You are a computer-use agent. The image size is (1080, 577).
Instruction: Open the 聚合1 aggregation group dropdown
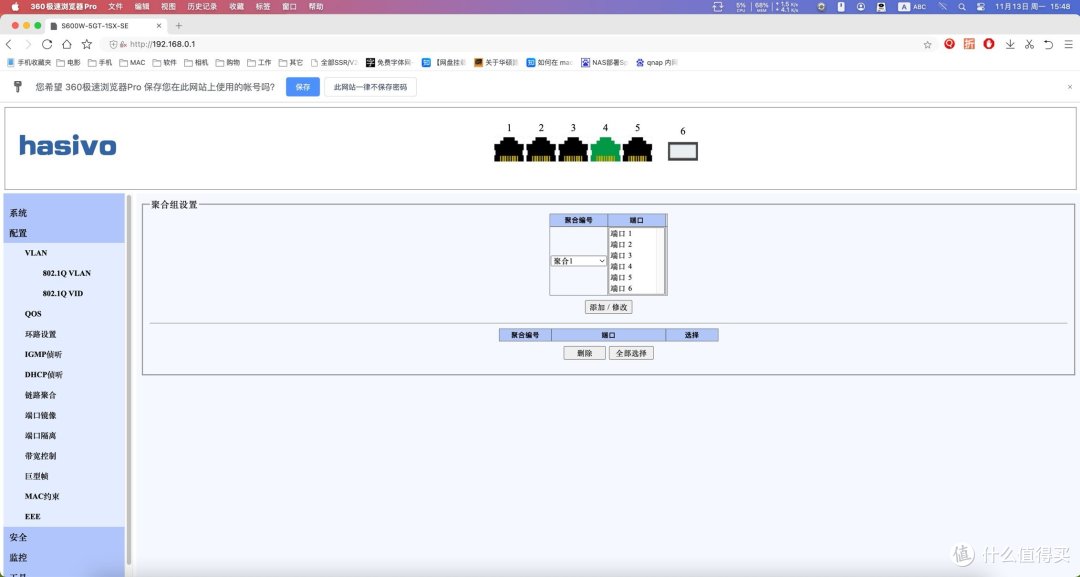pos(579,261)
